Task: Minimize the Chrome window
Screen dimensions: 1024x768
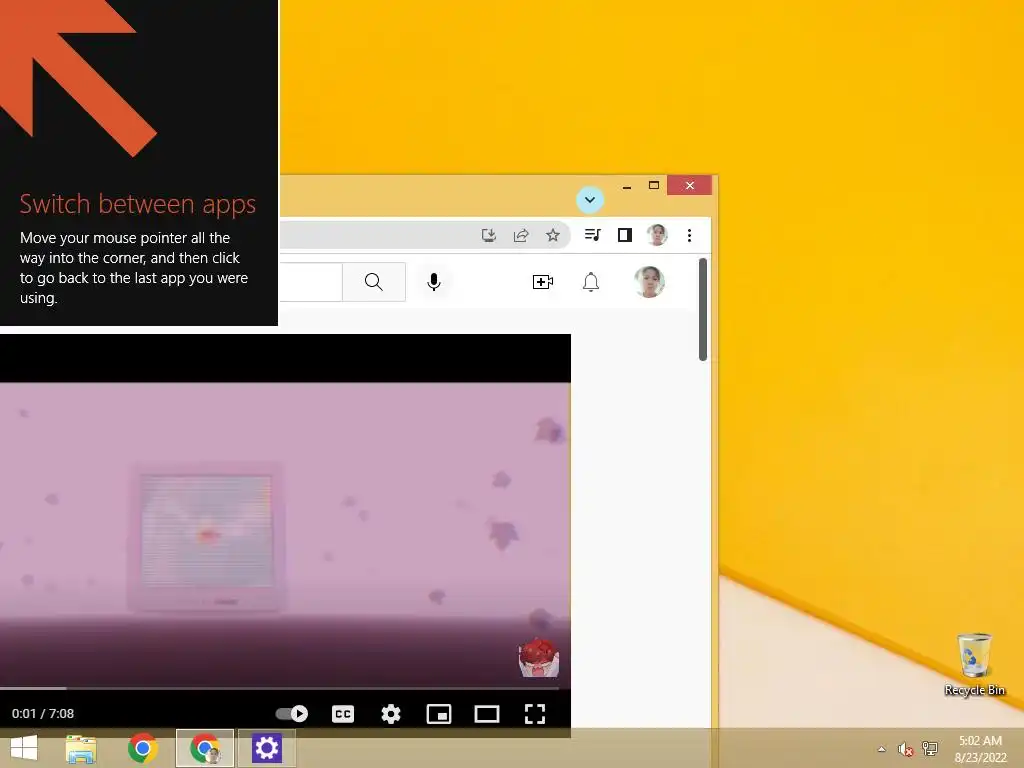Action: pos(627,186)
